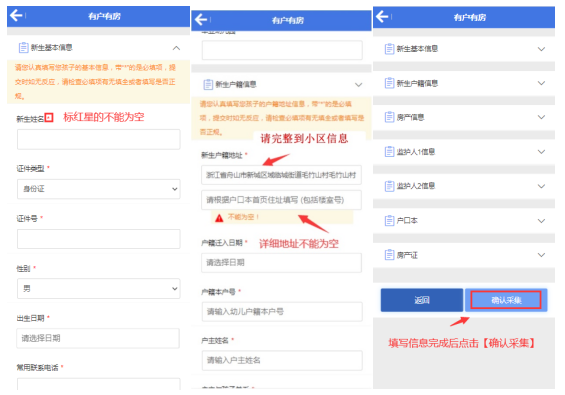Click the 返回 button
This screenshot has width=565, height=395.
pyautogui.click(x=422, y=300)
